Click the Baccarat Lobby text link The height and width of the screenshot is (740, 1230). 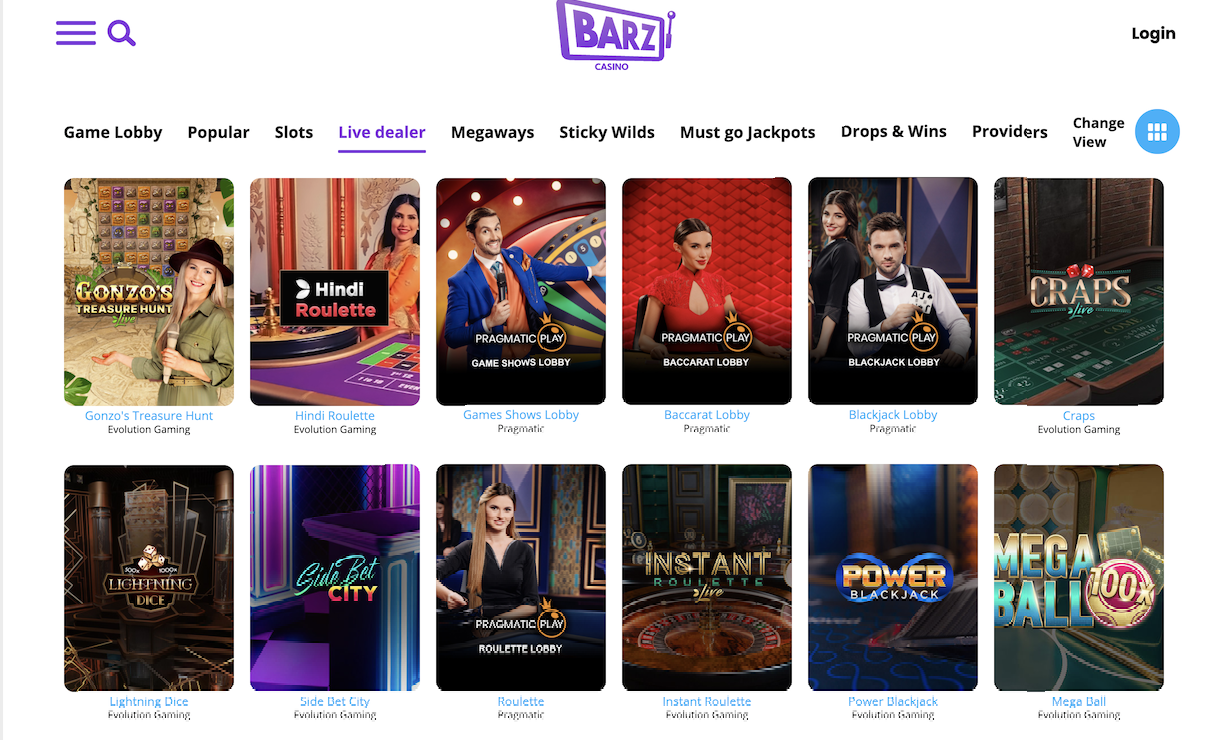click(x=707, y=415)
